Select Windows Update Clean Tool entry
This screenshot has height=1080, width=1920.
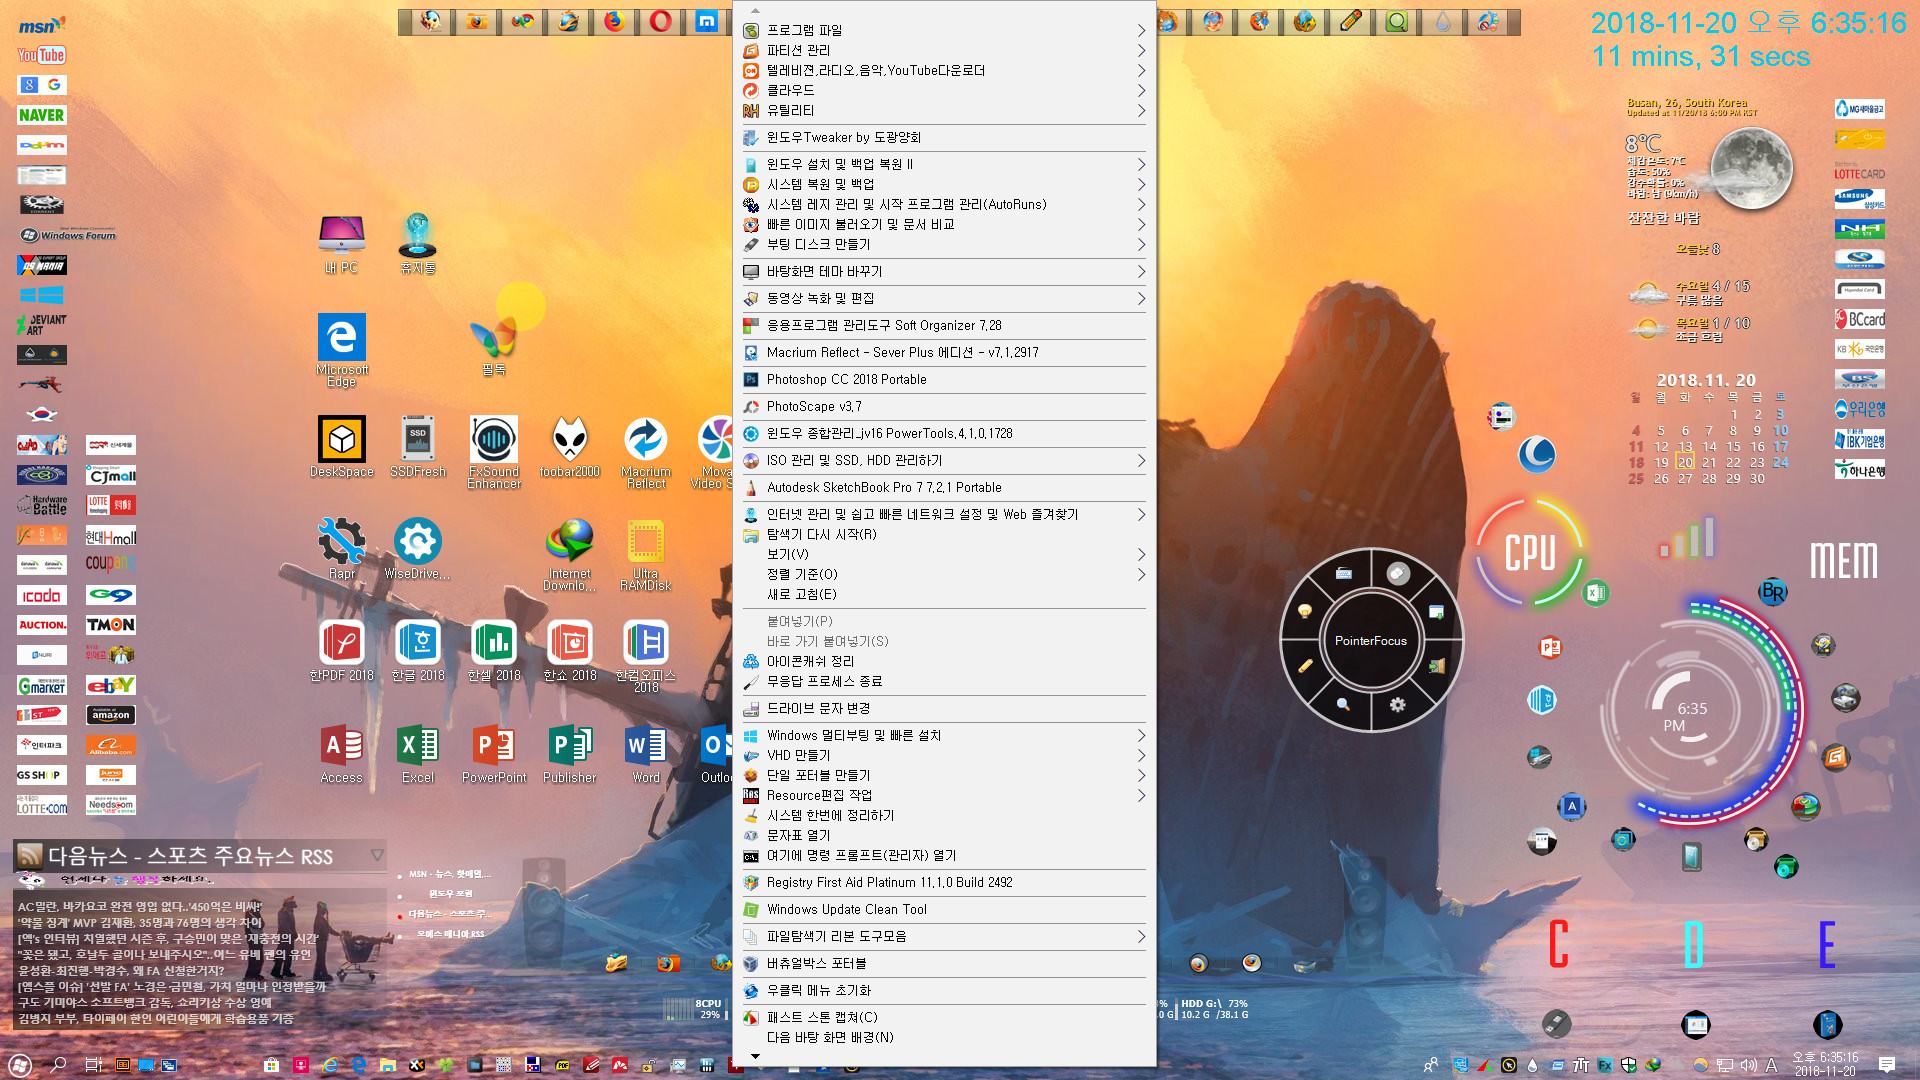point(944,909)
